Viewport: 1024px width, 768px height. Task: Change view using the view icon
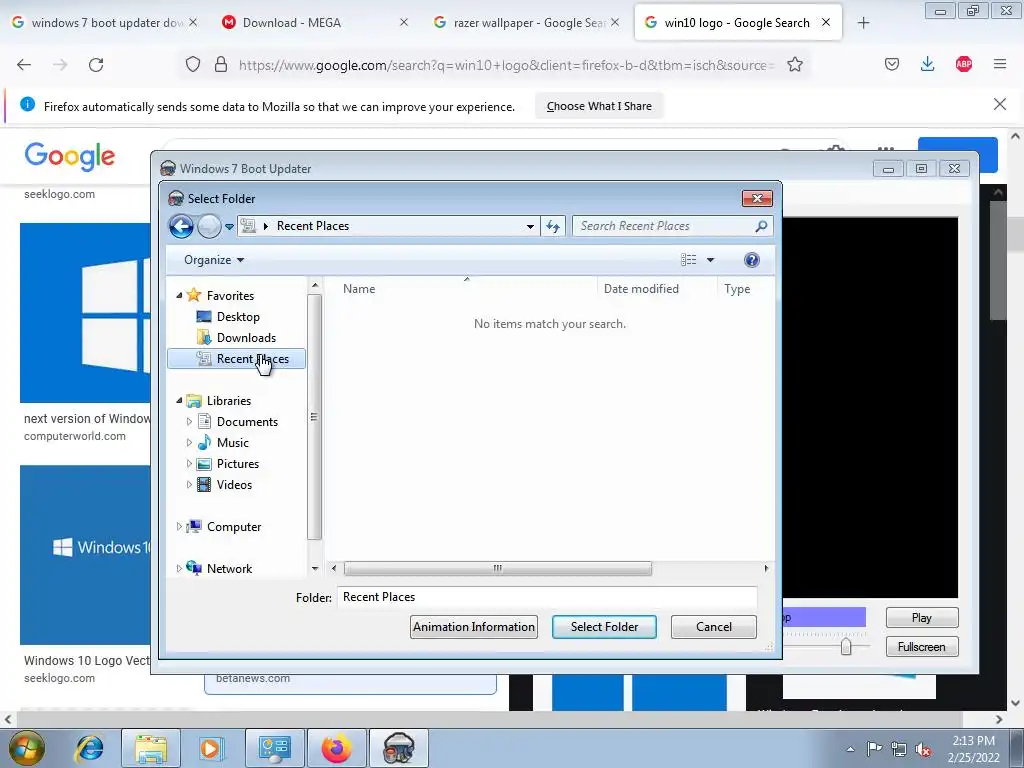(688, 260)
